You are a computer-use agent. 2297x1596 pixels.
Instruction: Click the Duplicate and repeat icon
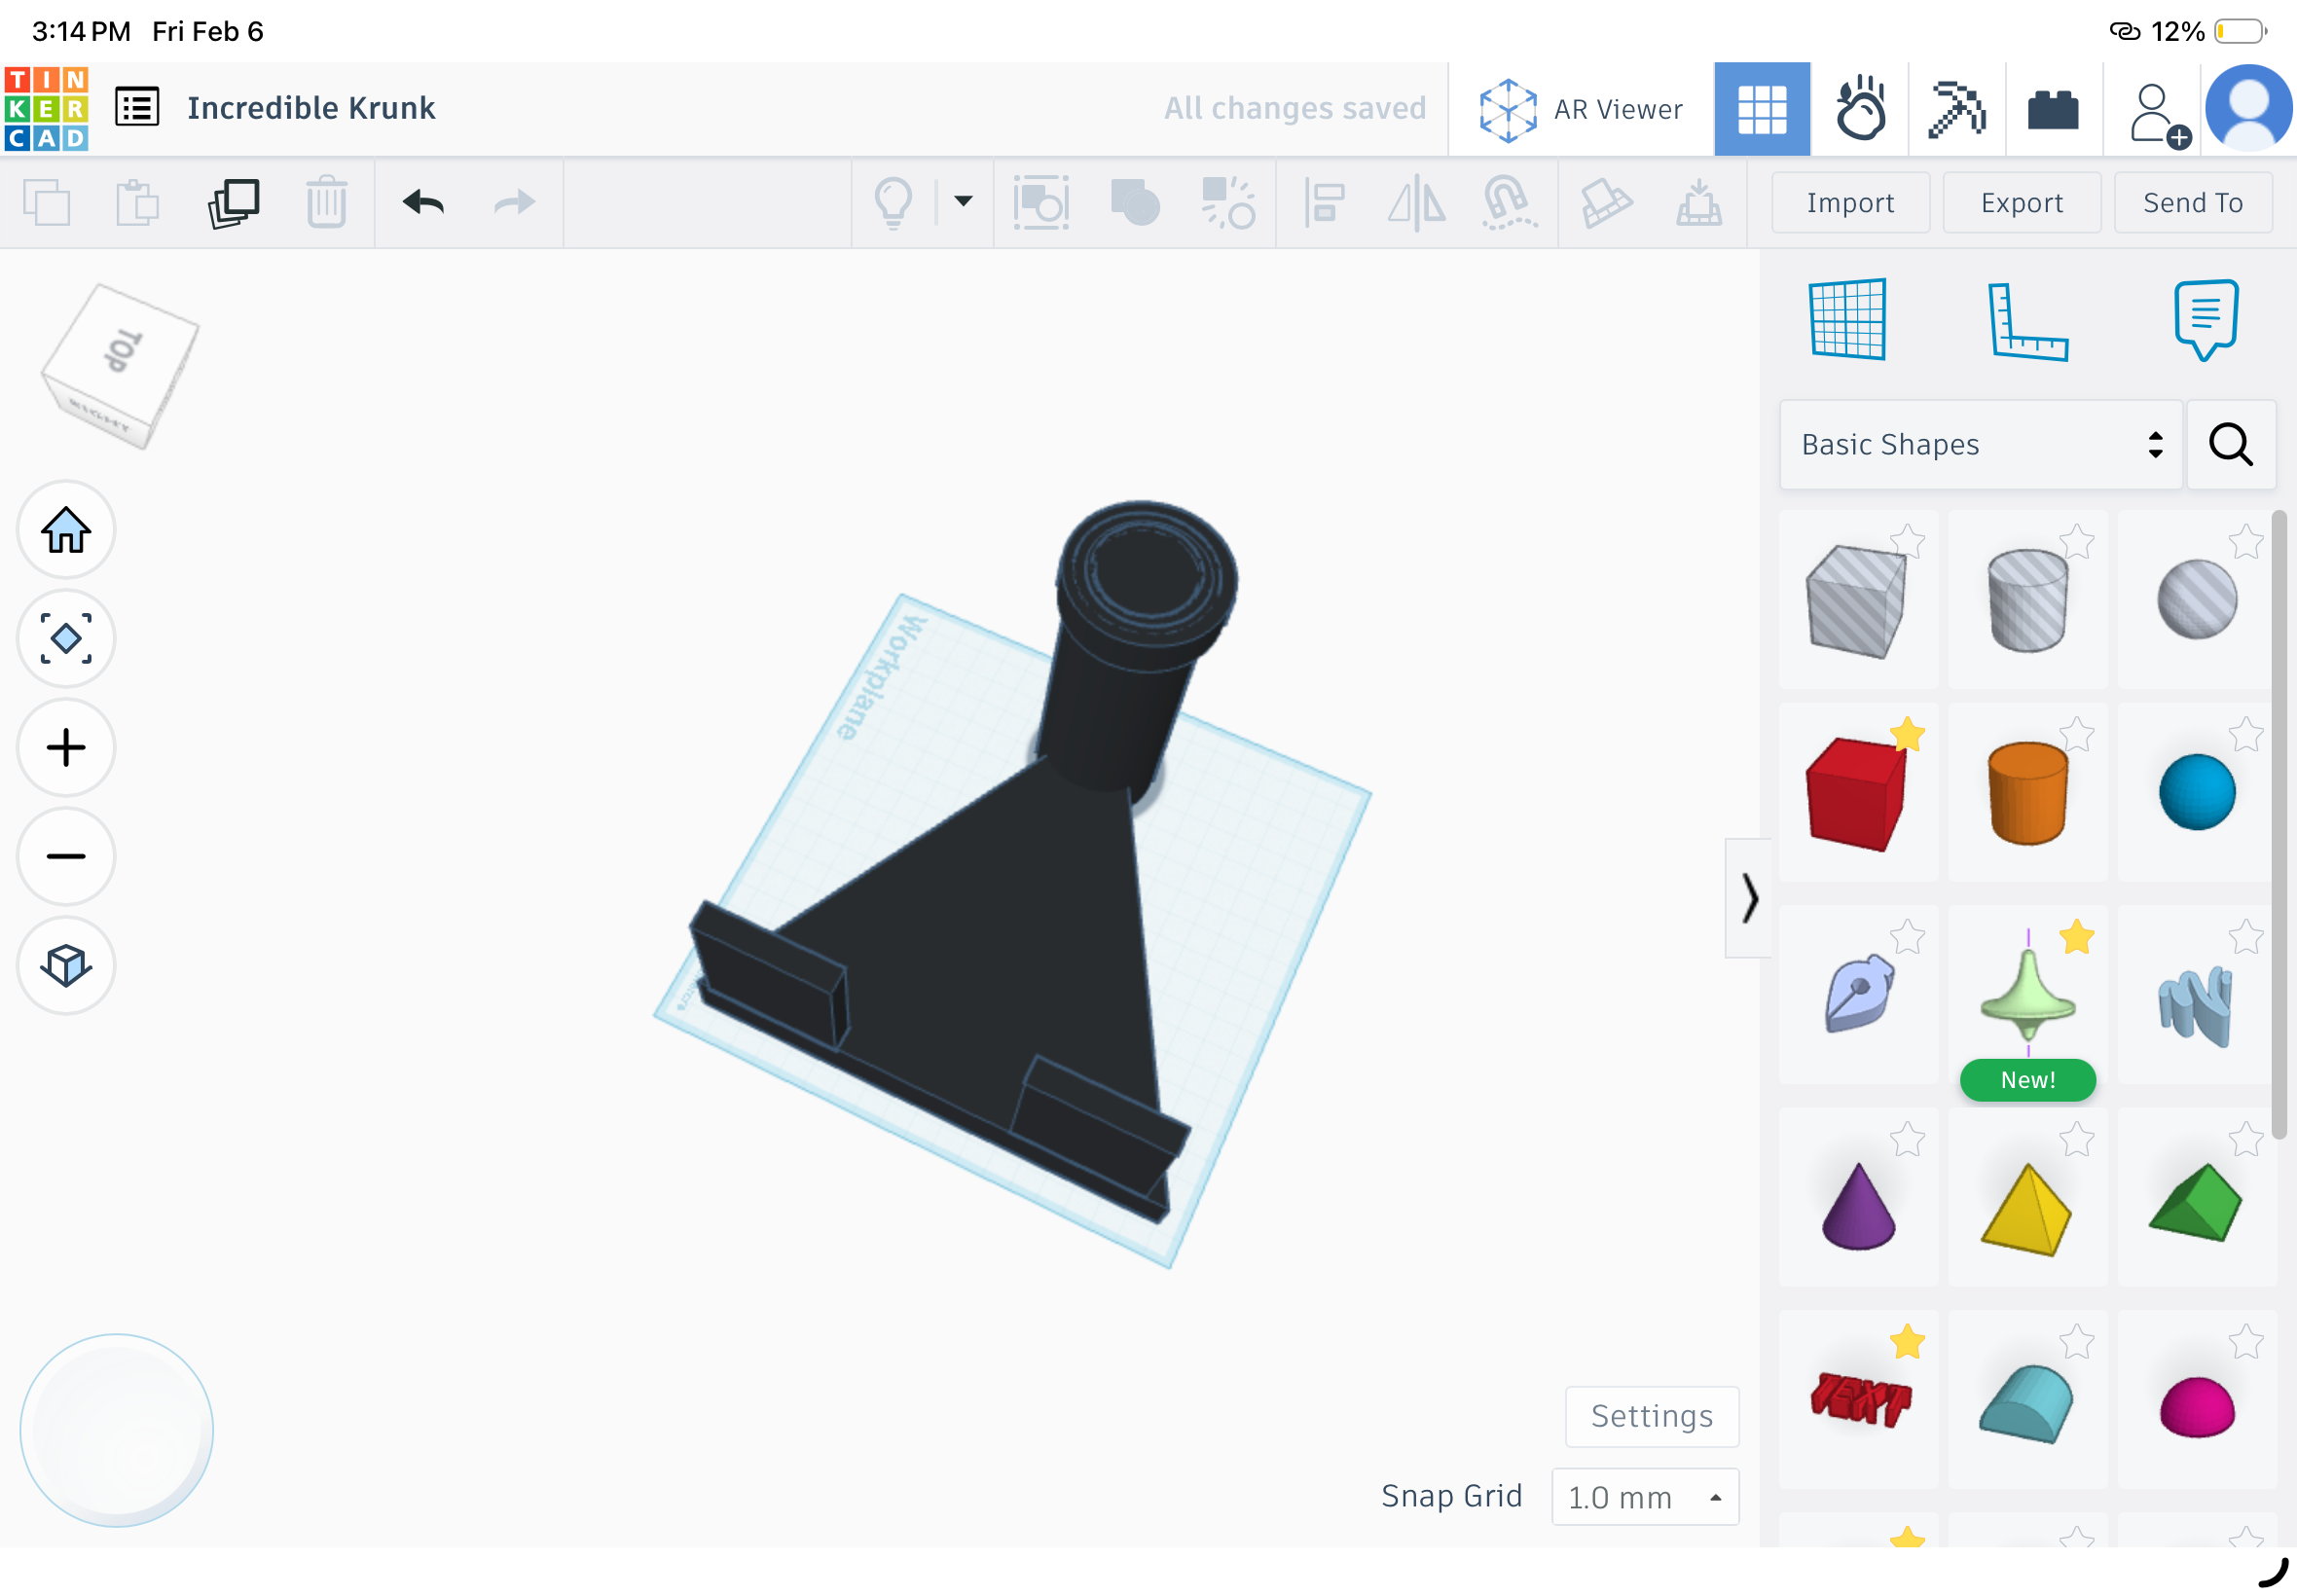click(233, 203)
